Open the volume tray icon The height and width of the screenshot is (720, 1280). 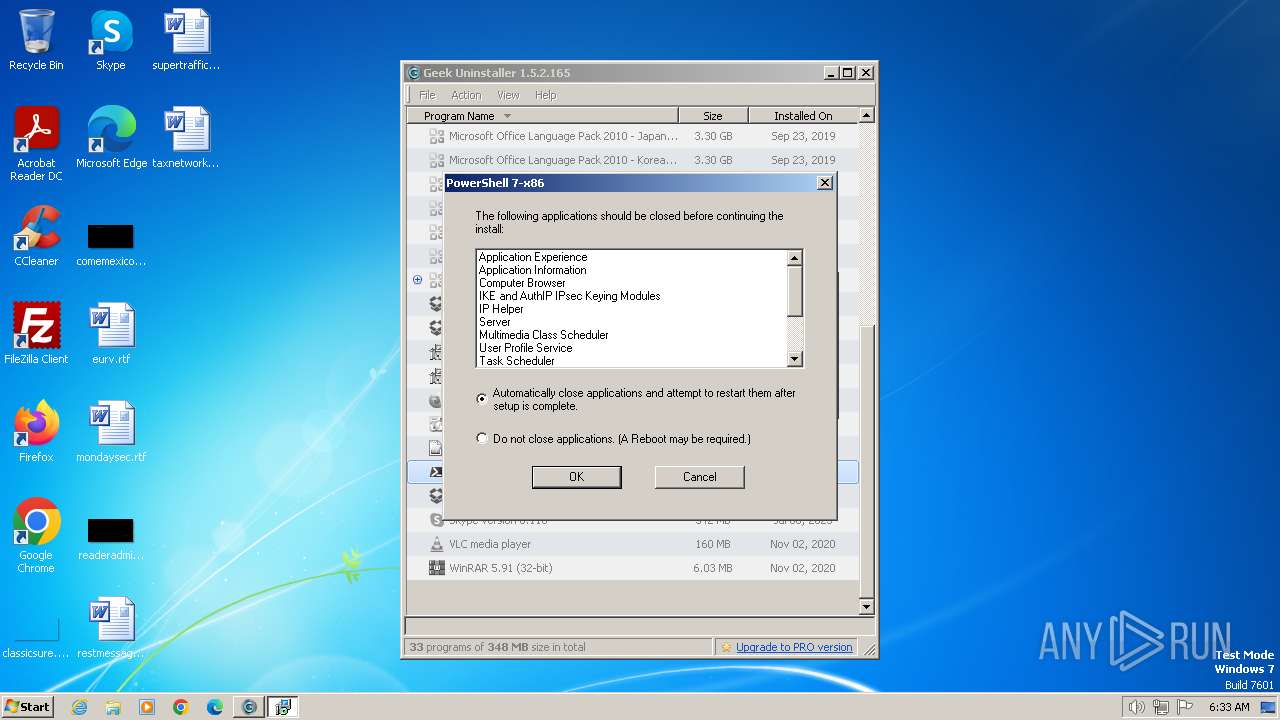tap(1136, 707)
